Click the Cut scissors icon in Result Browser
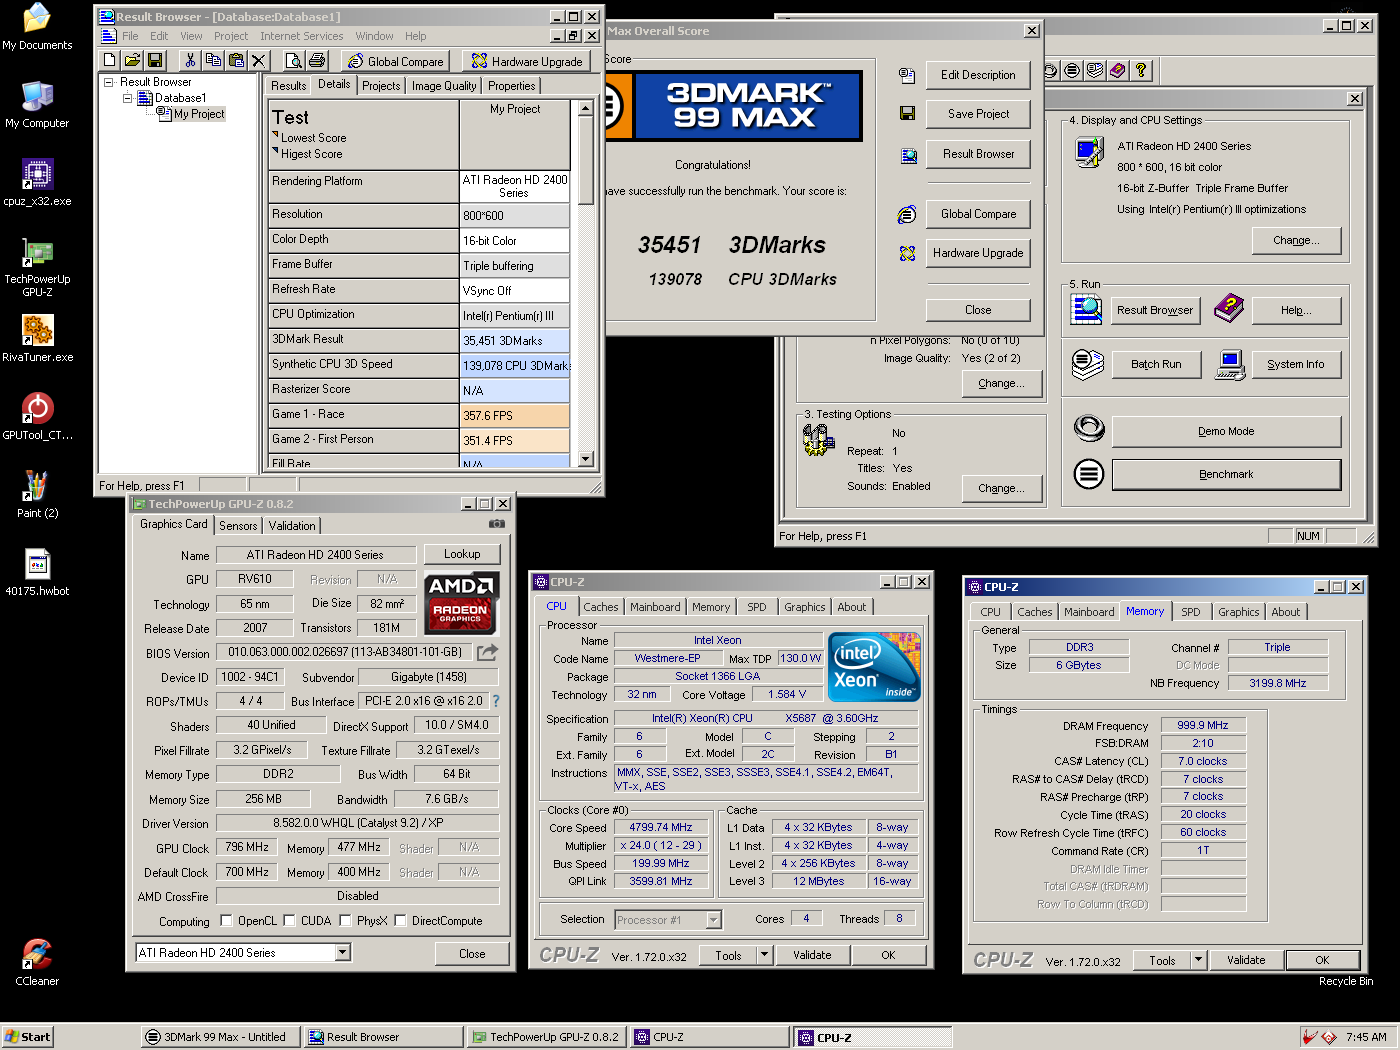This screenshot has height=1050, width=1400. pyautogui.click(x=190, y=61)
